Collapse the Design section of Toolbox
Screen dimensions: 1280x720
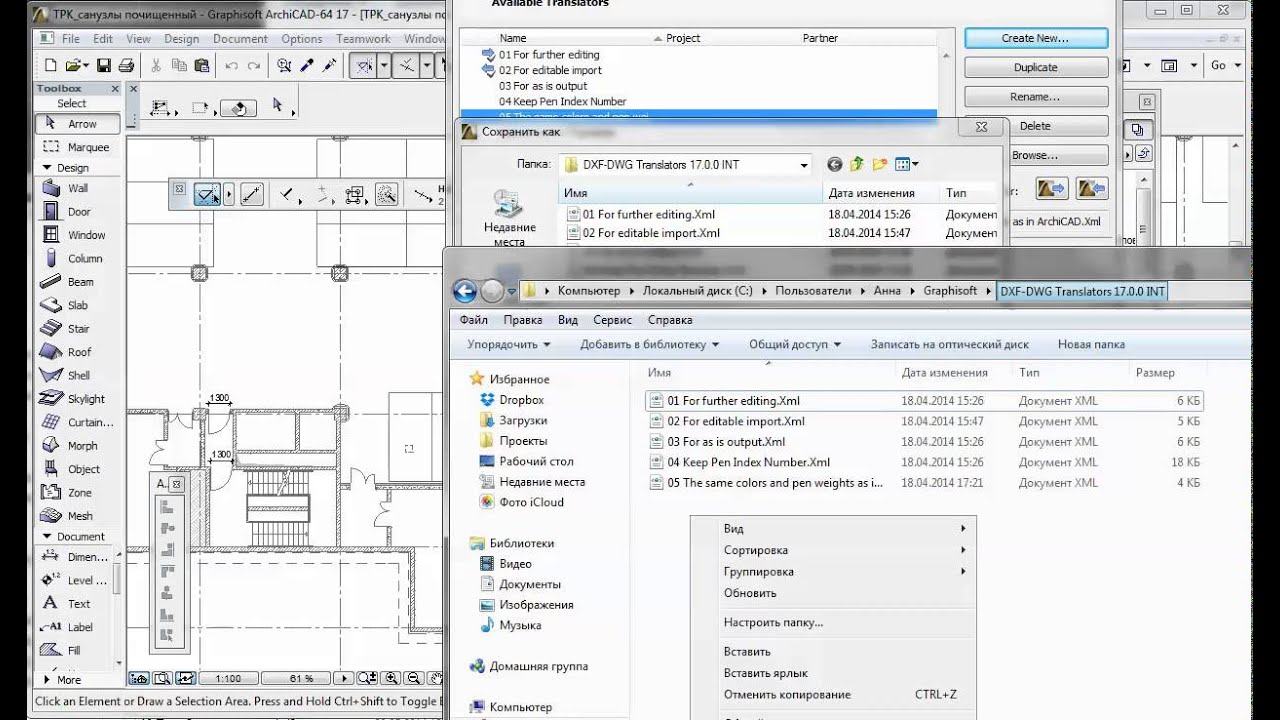tap(47, 168)
